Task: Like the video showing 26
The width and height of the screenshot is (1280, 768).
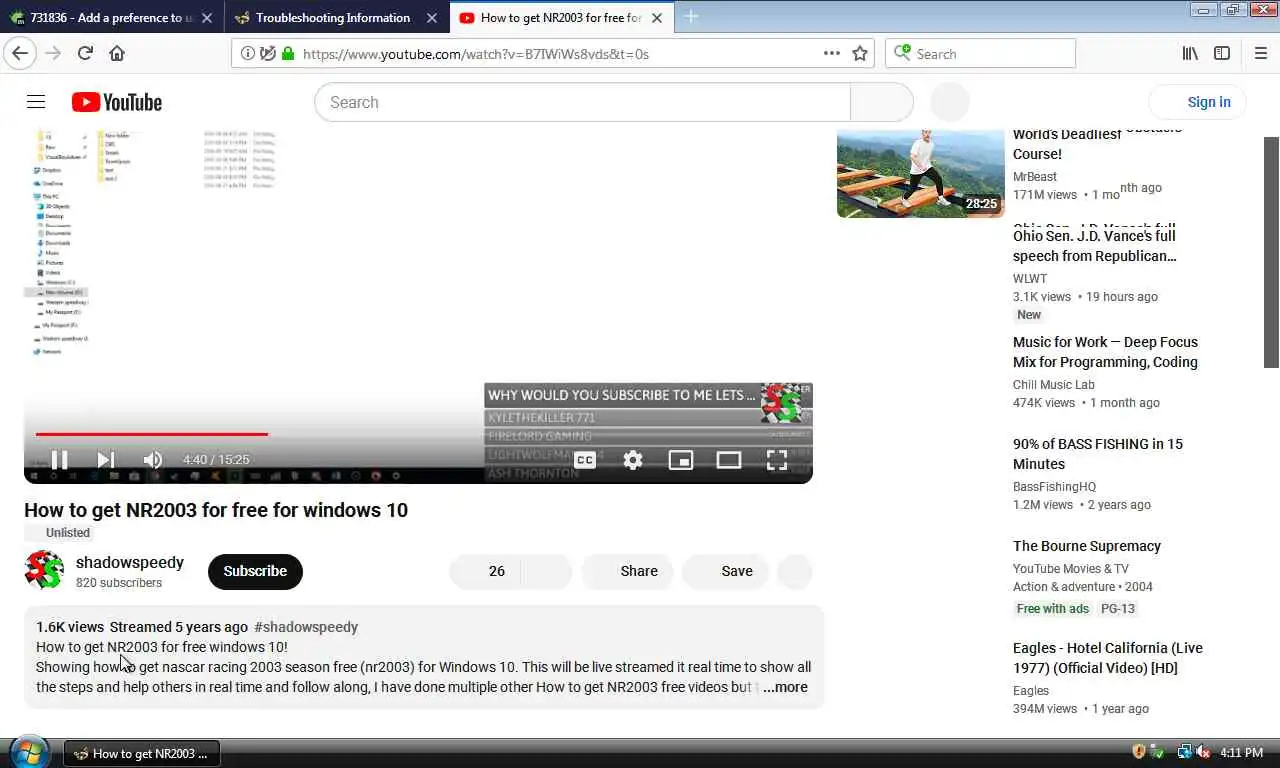Action: pos(486,571)
